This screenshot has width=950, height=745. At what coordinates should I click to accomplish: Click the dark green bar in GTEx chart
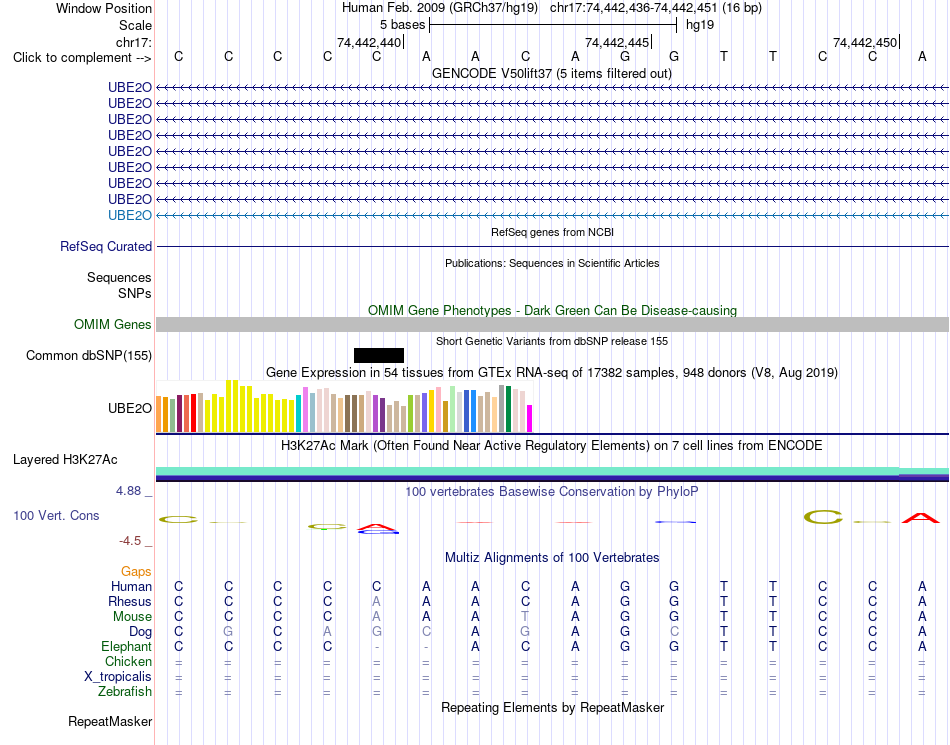(508, 409)
